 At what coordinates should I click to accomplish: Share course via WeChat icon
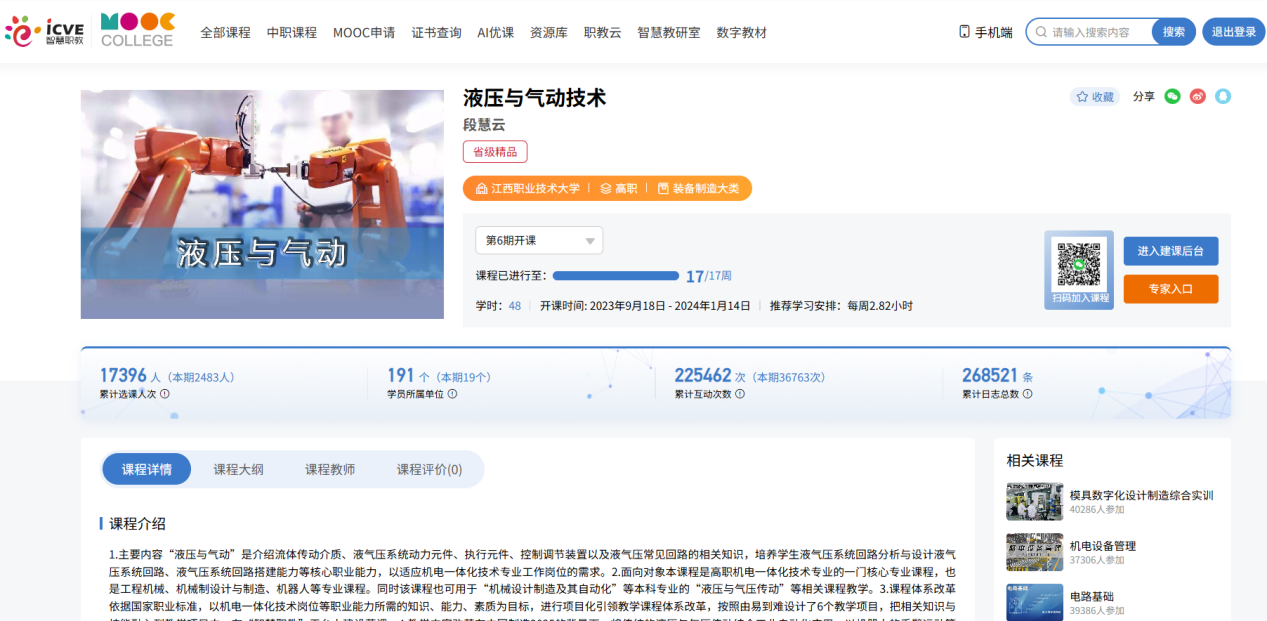[x=1172, y=97]
